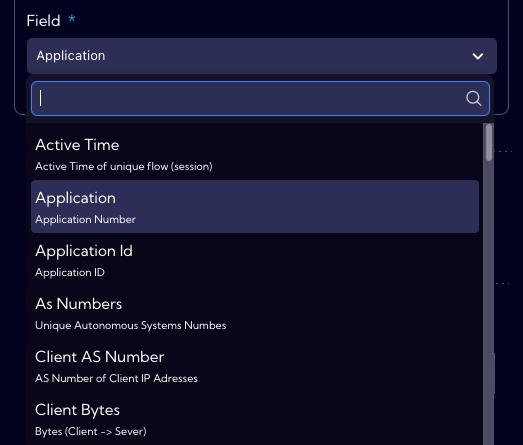Open the Application combo box
Screen dimensions: 523x445
[262, 56]
